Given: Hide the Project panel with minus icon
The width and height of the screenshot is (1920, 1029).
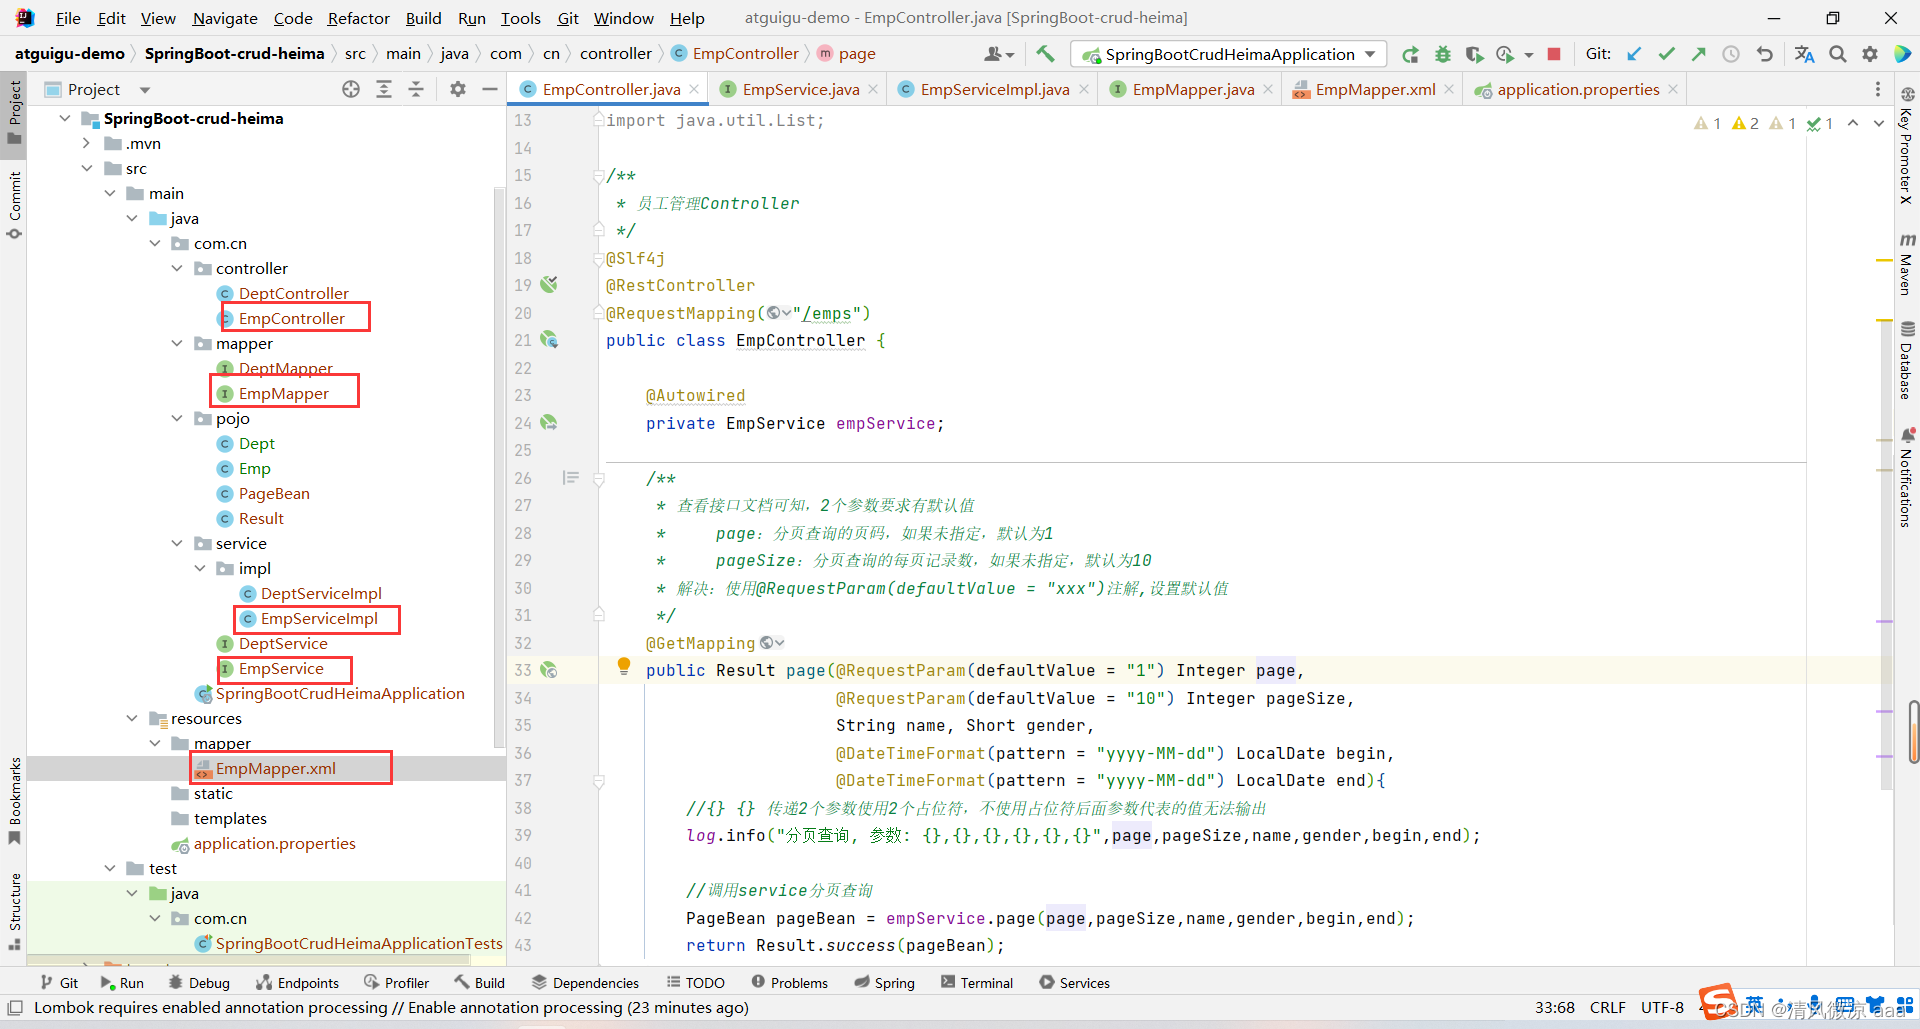Looking at the screenshot, I should [x=490, y=89].
